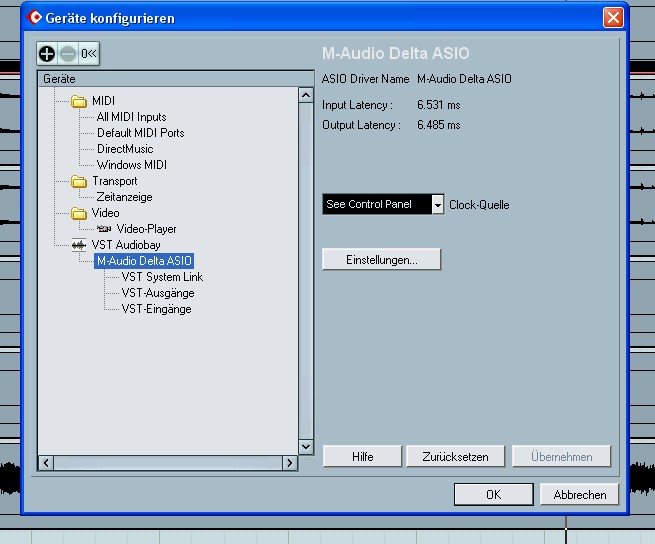This screenshot has height=544, width=655.
Task: Select the VST Audiobay entry
Action: 126,245
